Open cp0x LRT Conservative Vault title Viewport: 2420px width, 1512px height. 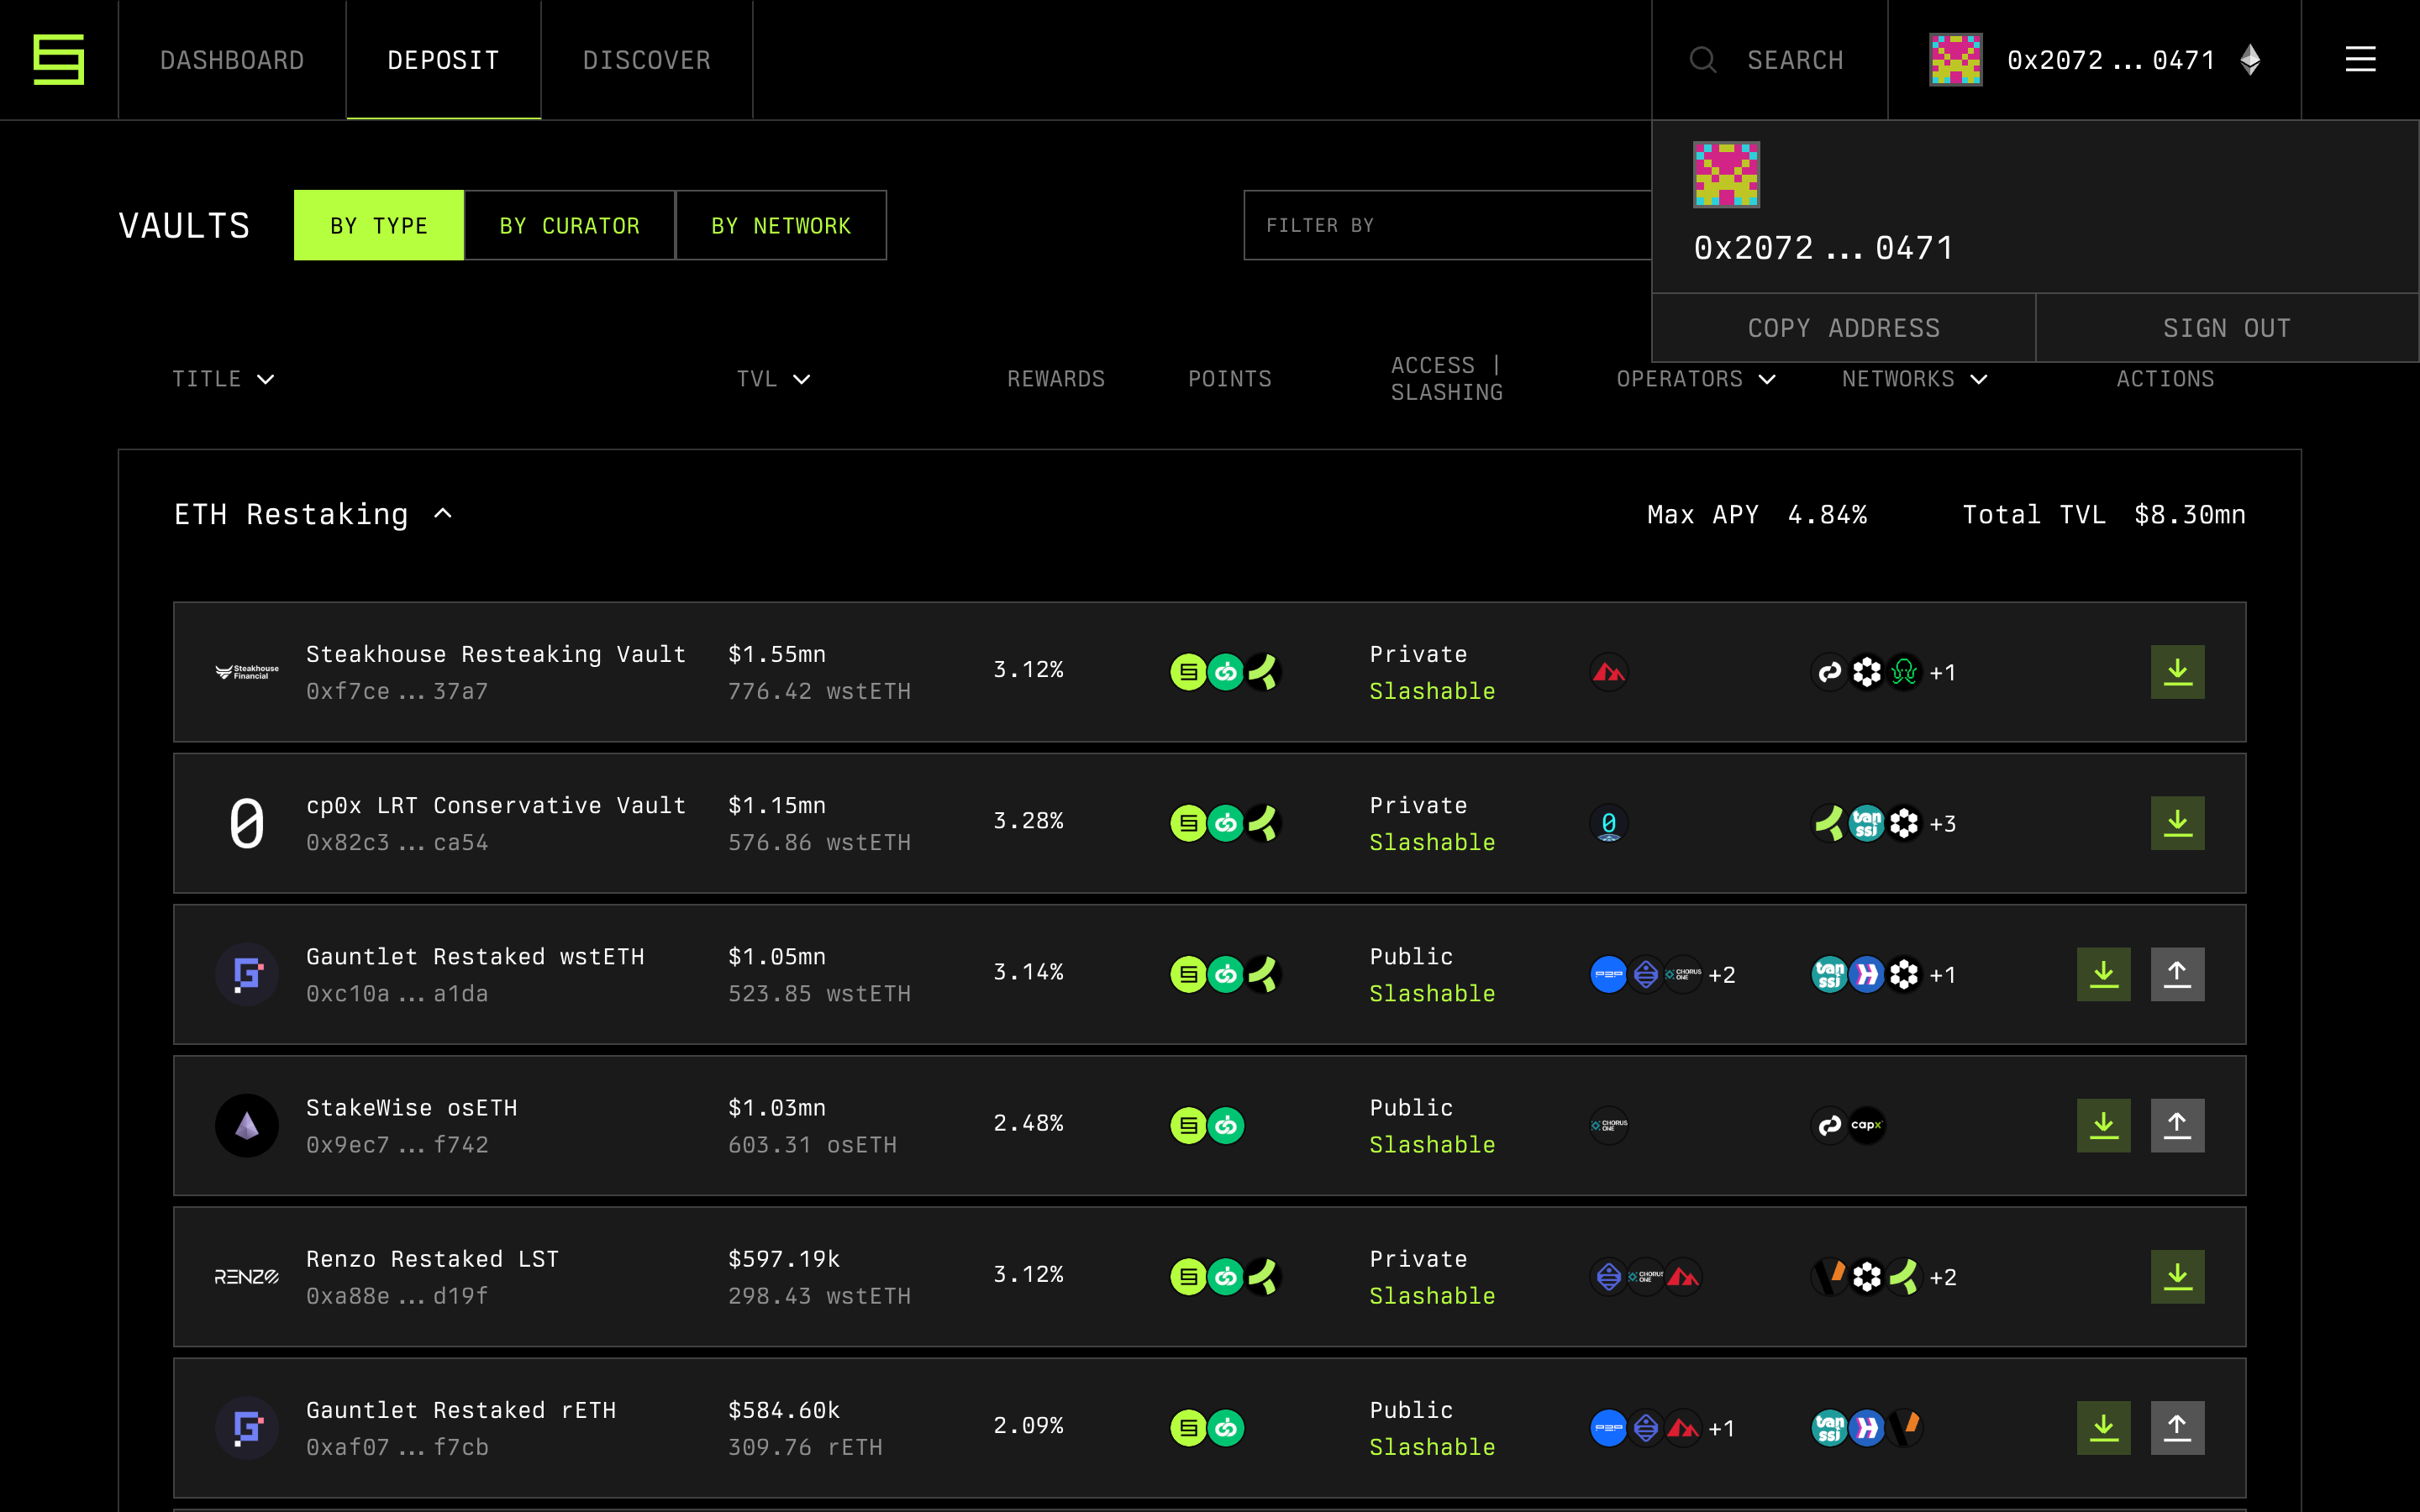pyautogui.click(x=496, y=805)
